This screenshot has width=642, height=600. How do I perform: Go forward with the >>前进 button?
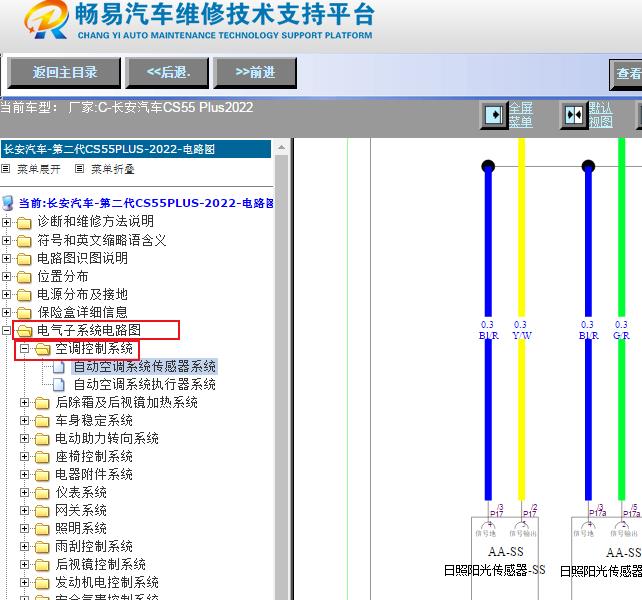click(255, 73)
